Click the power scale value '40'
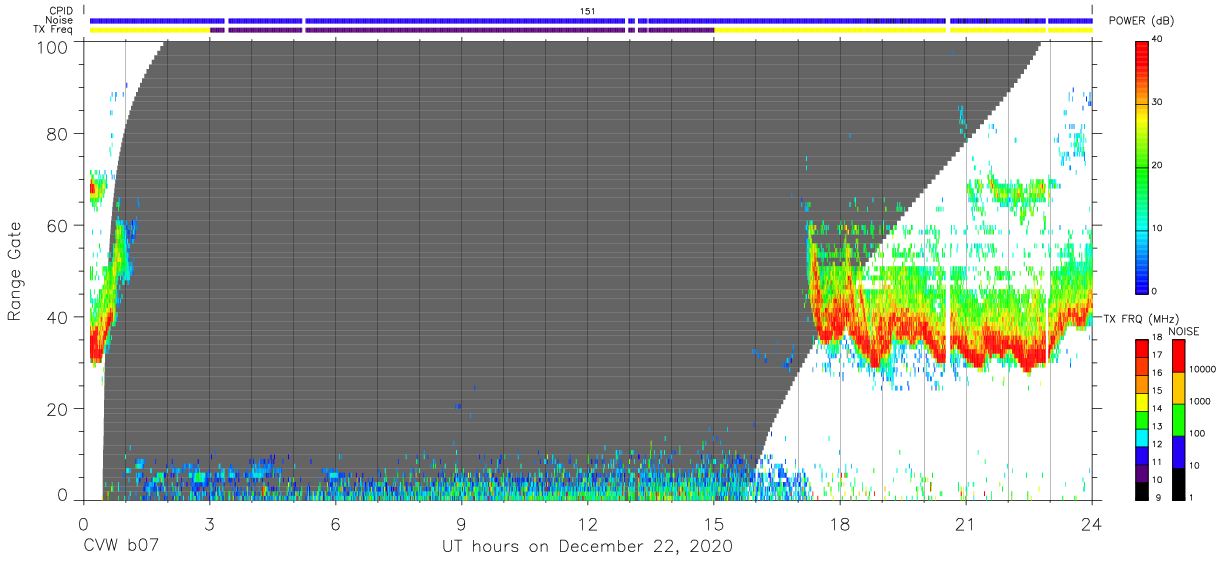This screenshot has width=1228, height=567. click(x=1157, y=40)
